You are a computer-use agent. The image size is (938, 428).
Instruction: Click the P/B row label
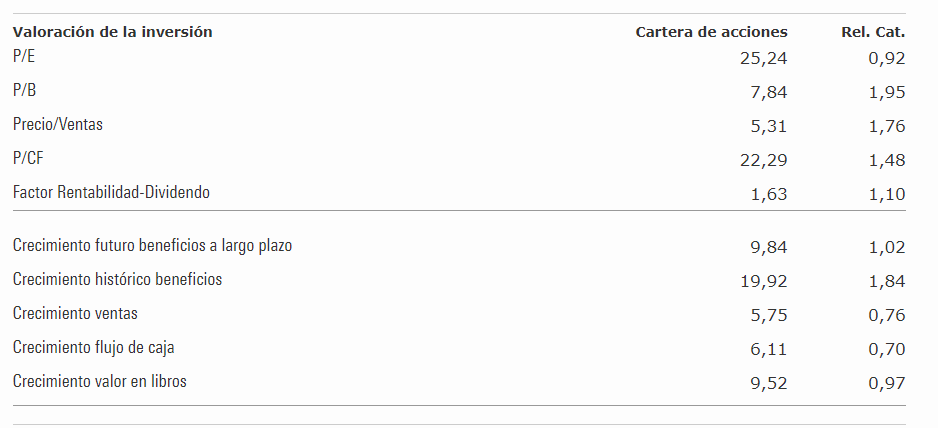coord(23,92)
